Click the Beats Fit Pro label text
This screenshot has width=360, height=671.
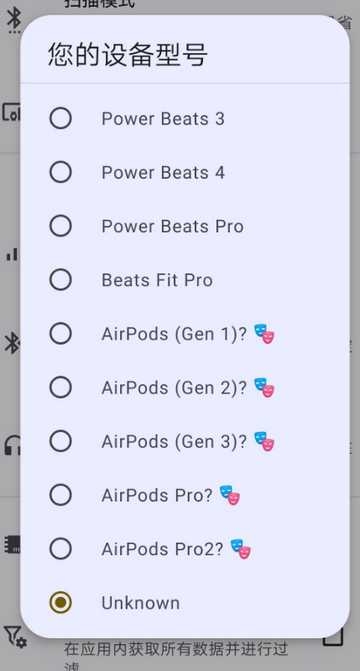(157, 280)
